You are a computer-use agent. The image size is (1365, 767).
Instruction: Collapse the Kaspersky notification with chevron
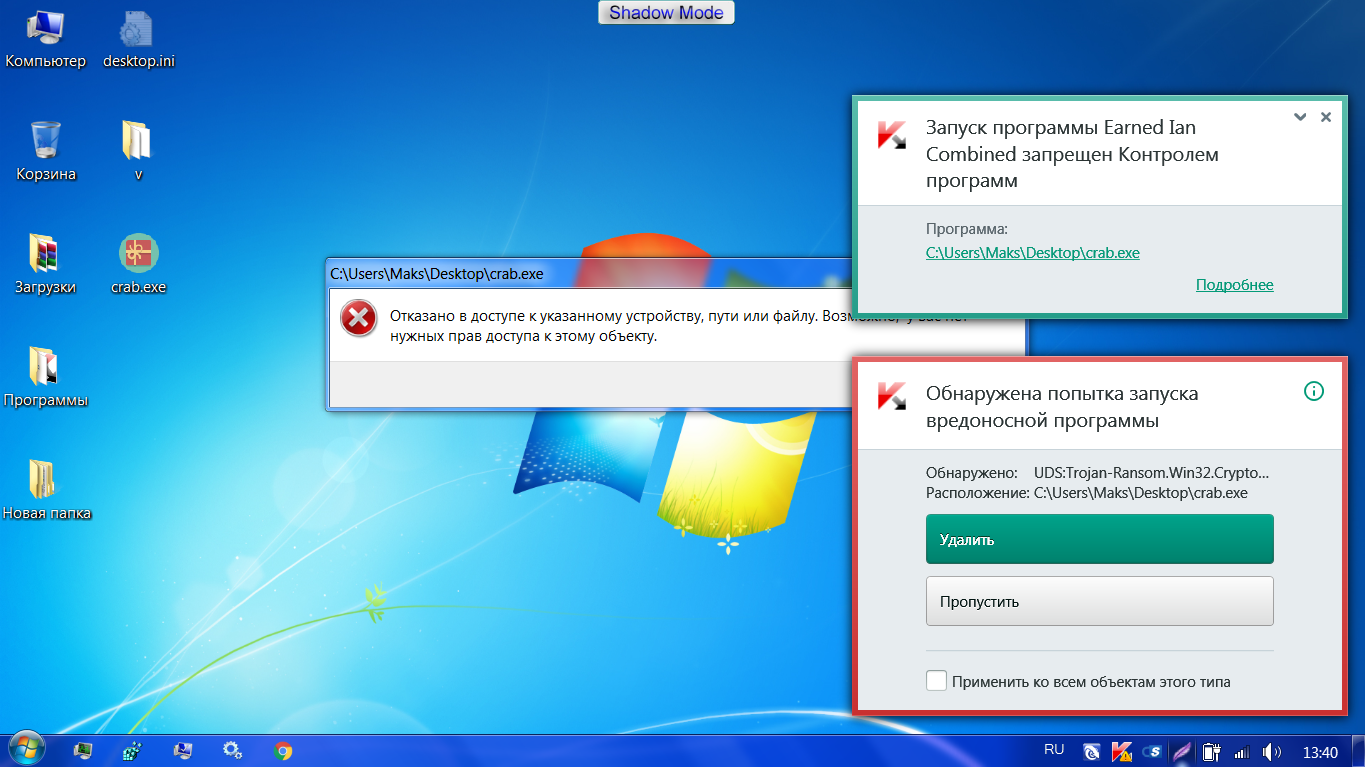click(x=1300, y=117)
